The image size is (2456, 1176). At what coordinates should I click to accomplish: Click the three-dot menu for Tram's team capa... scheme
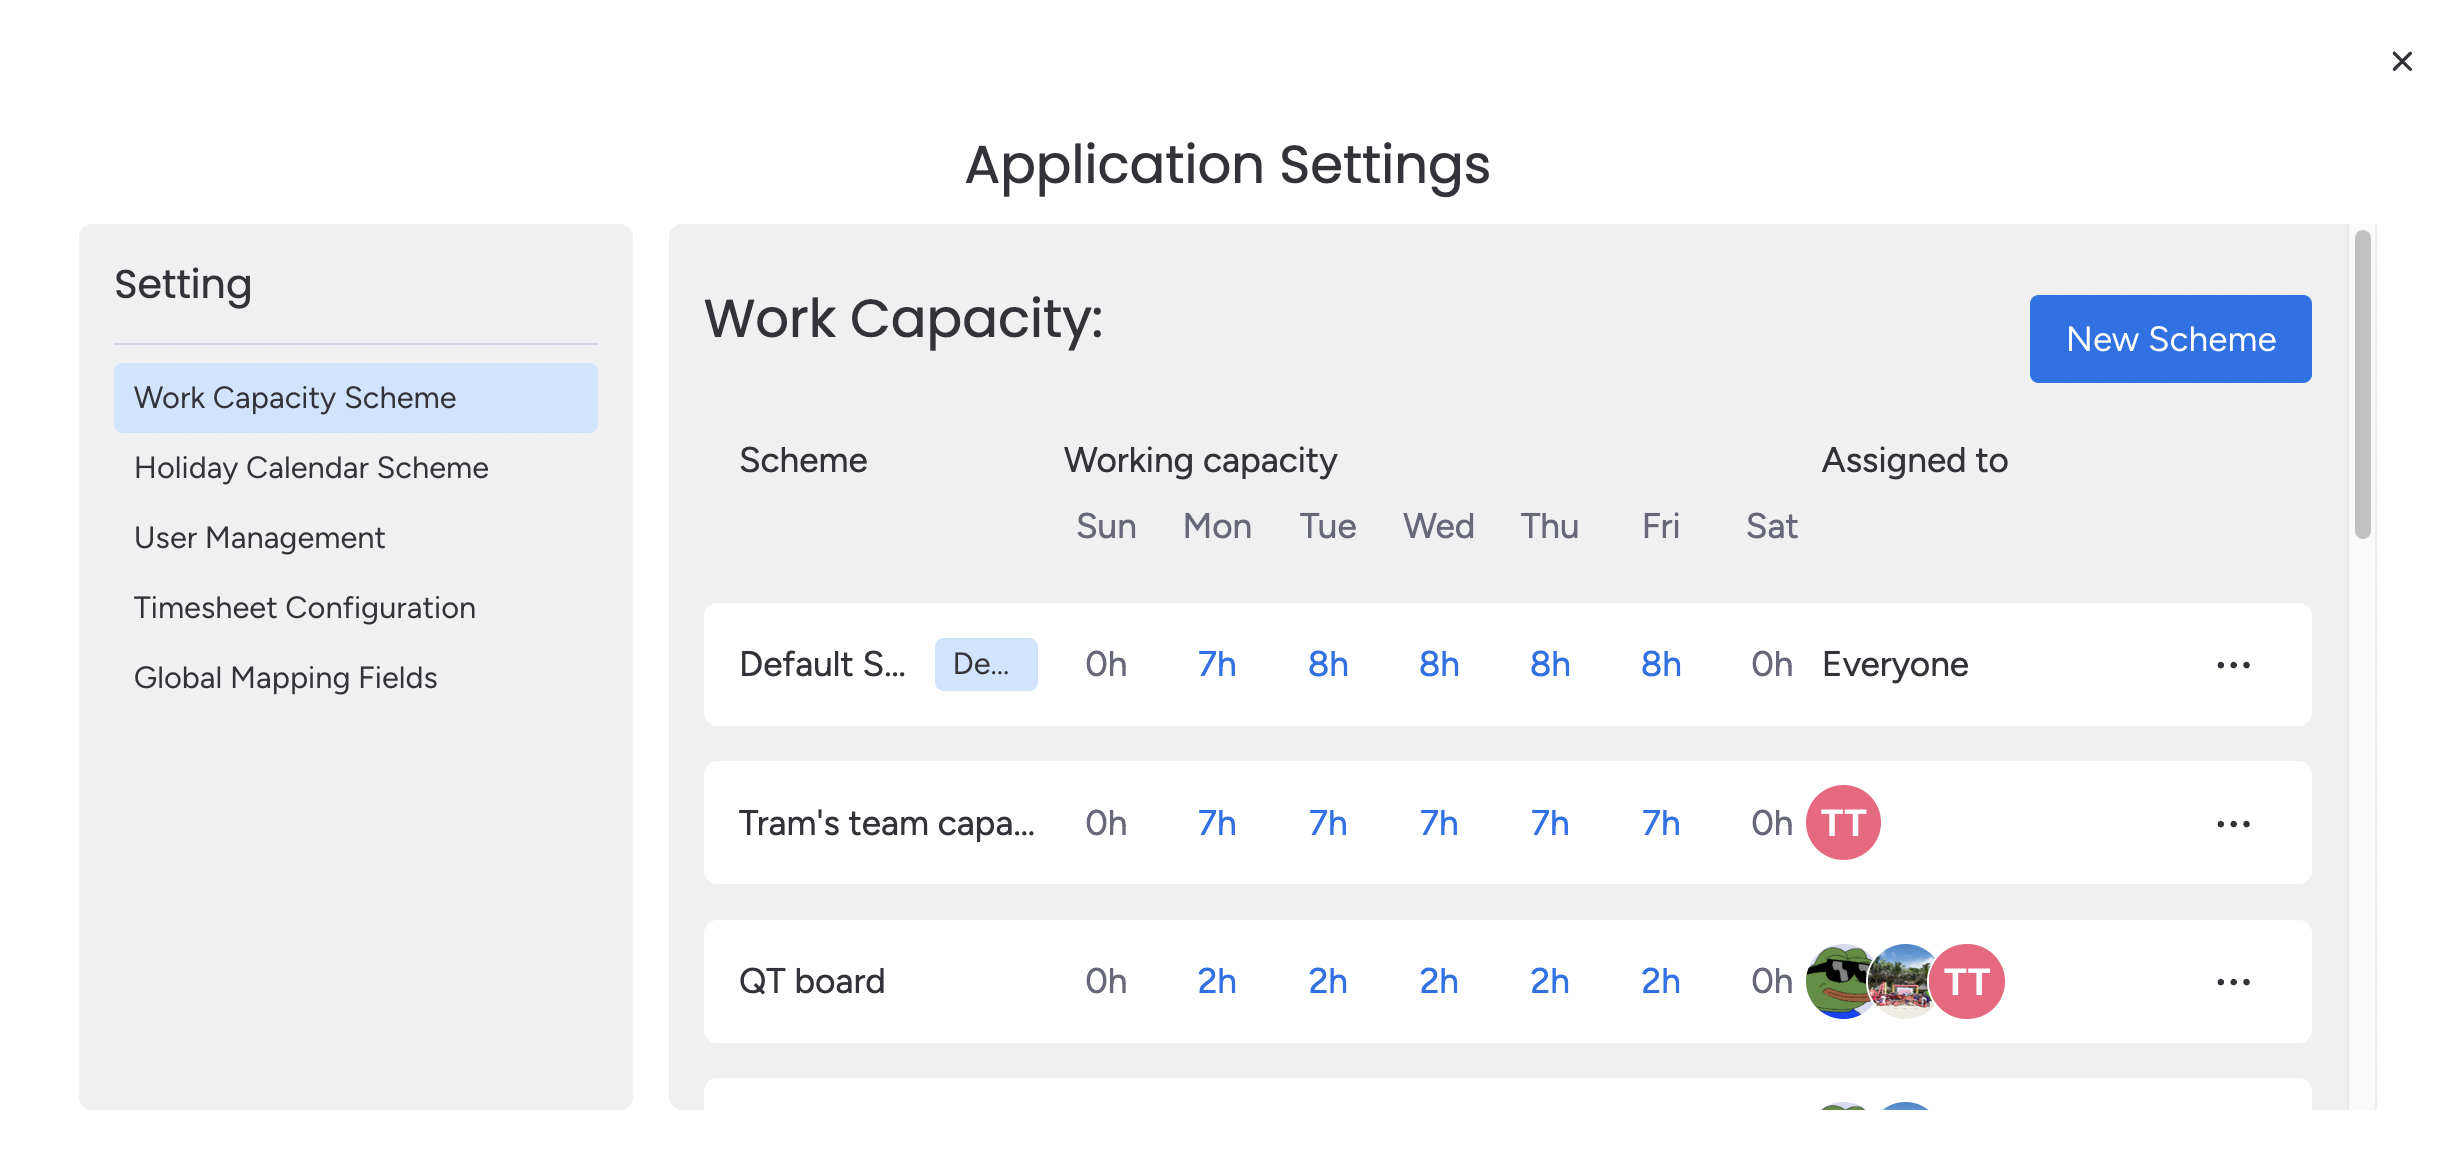click(2234, 824)
